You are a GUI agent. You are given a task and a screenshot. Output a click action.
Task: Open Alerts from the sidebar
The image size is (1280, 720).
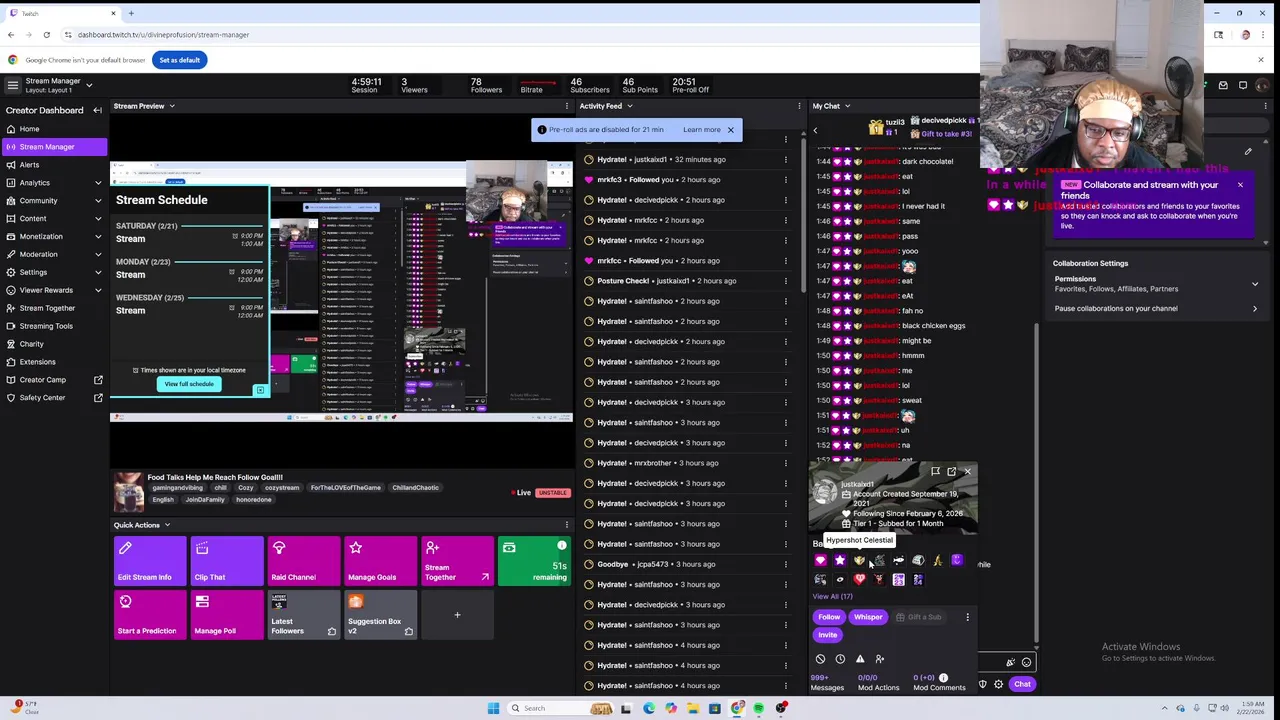coord(55,164)
